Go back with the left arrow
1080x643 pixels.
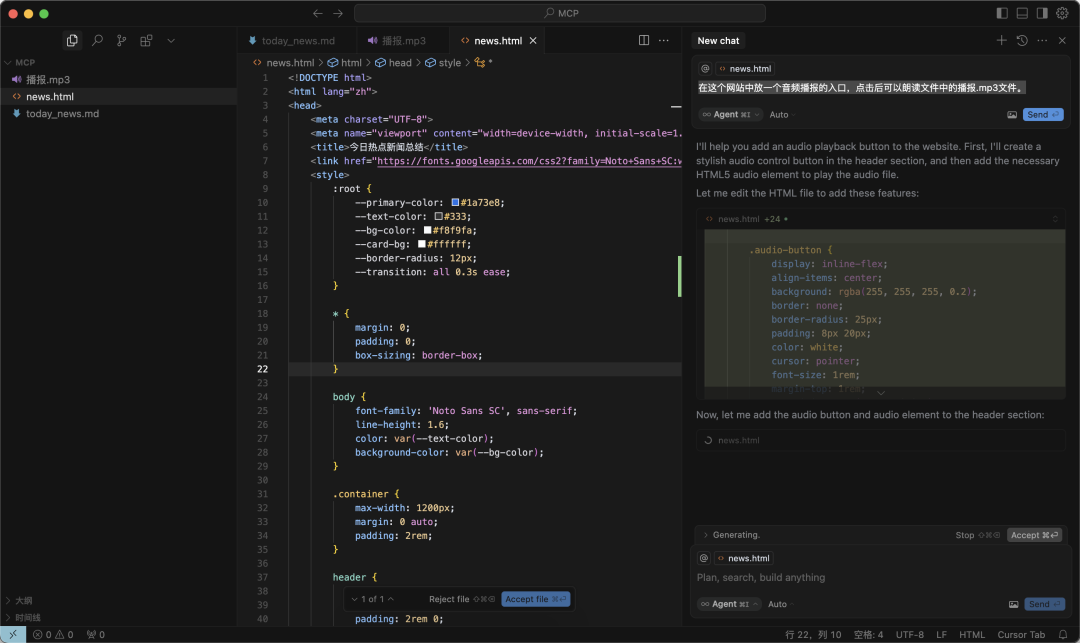click(x=318, y=13)
